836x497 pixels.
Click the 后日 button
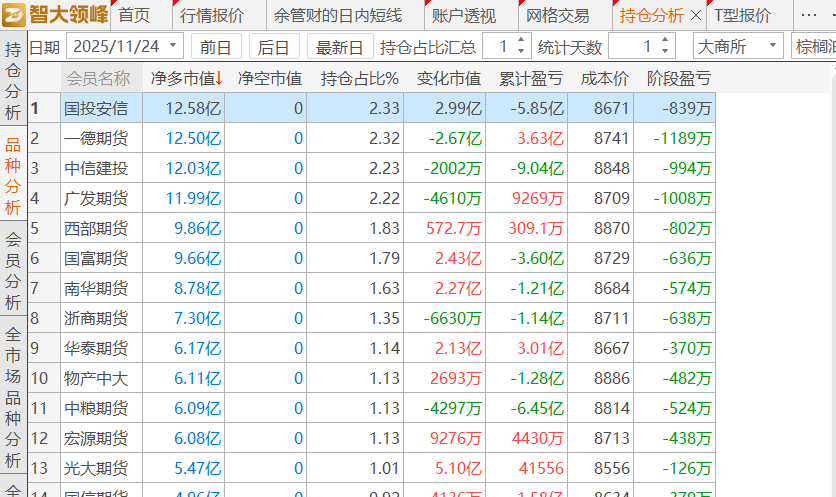coord(274,47)
